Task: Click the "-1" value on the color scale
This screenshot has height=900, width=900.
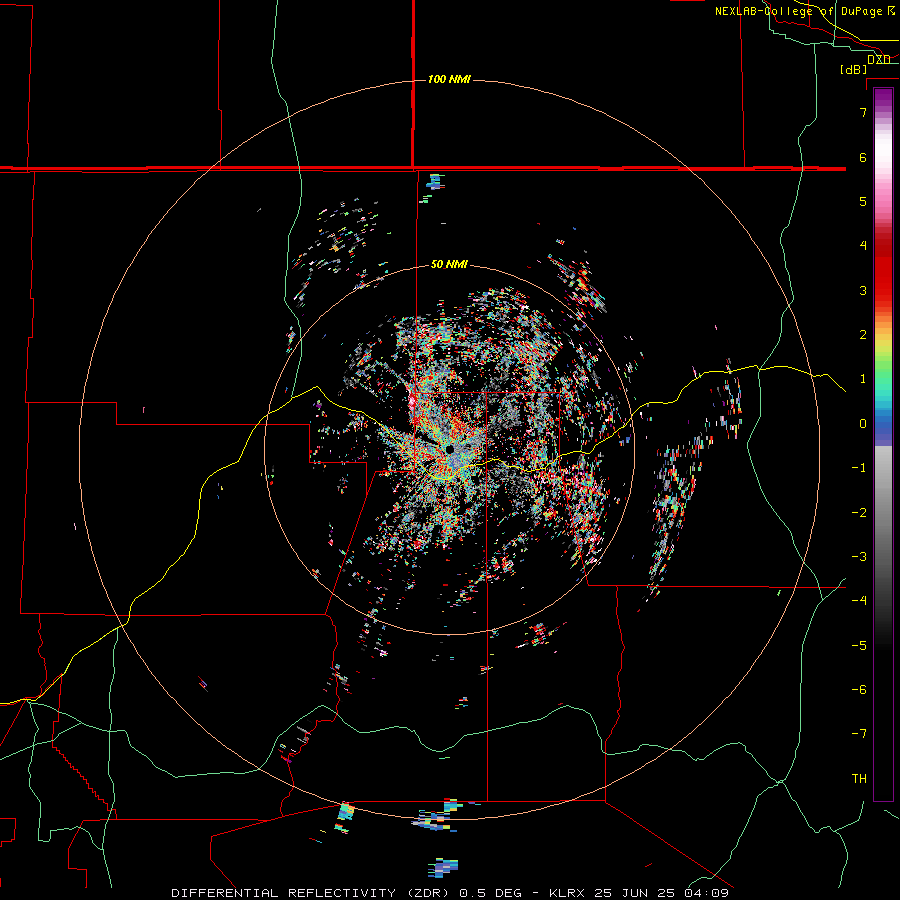Action: click(859, 468)
